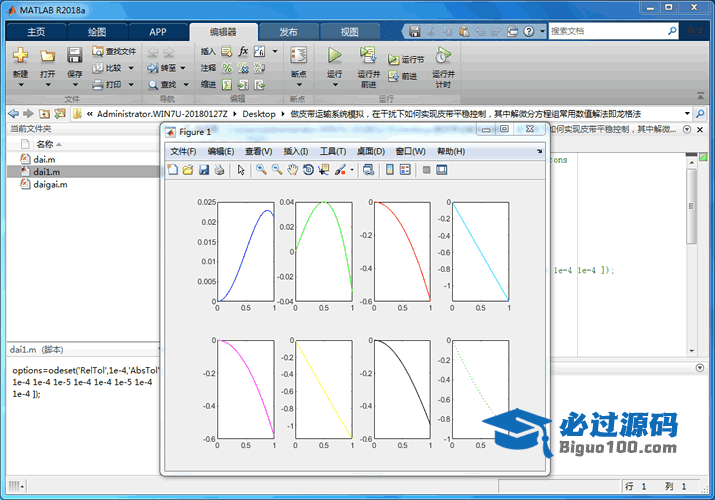Switch to the View (视图) tab
The width and height of the screenshot is (715, 500).
[350, 32]
